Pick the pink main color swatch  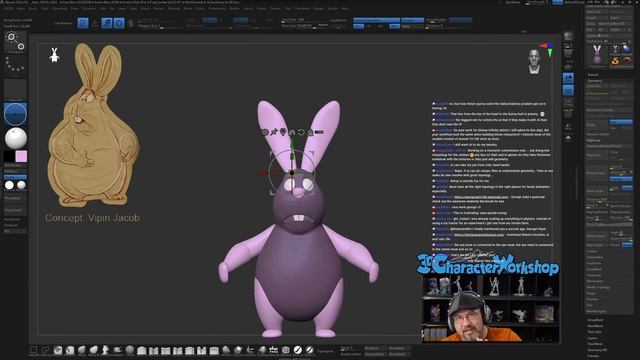click(21, 156)
